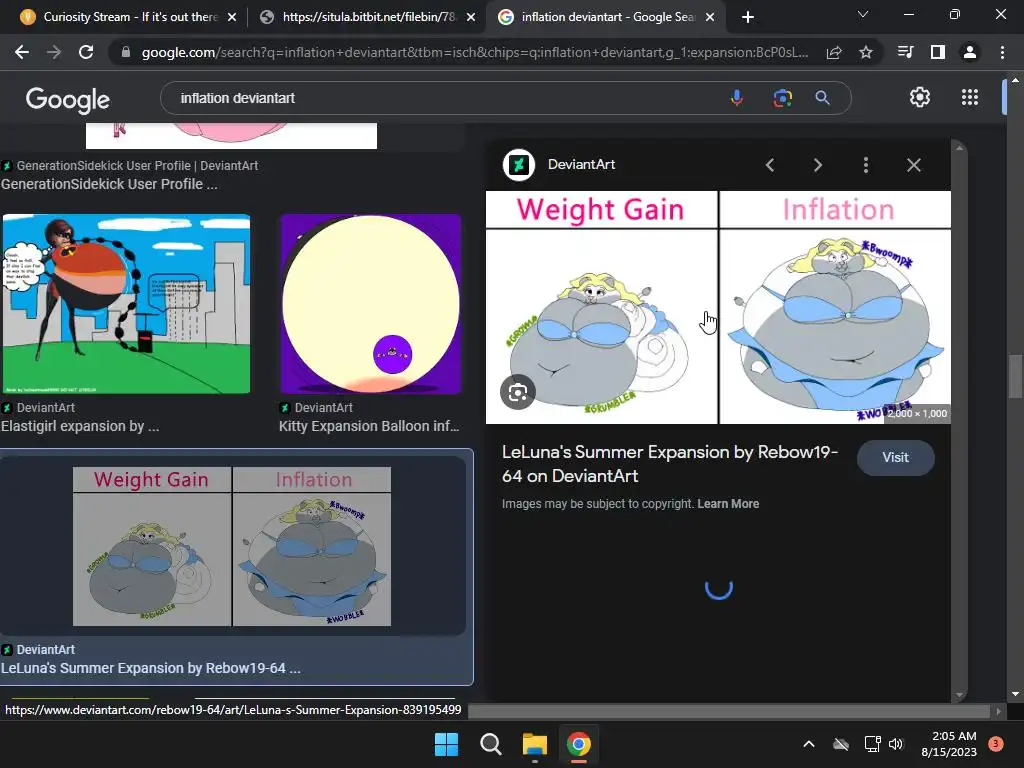
Task: Search by image with Google Lens
Action: point(782,98)
